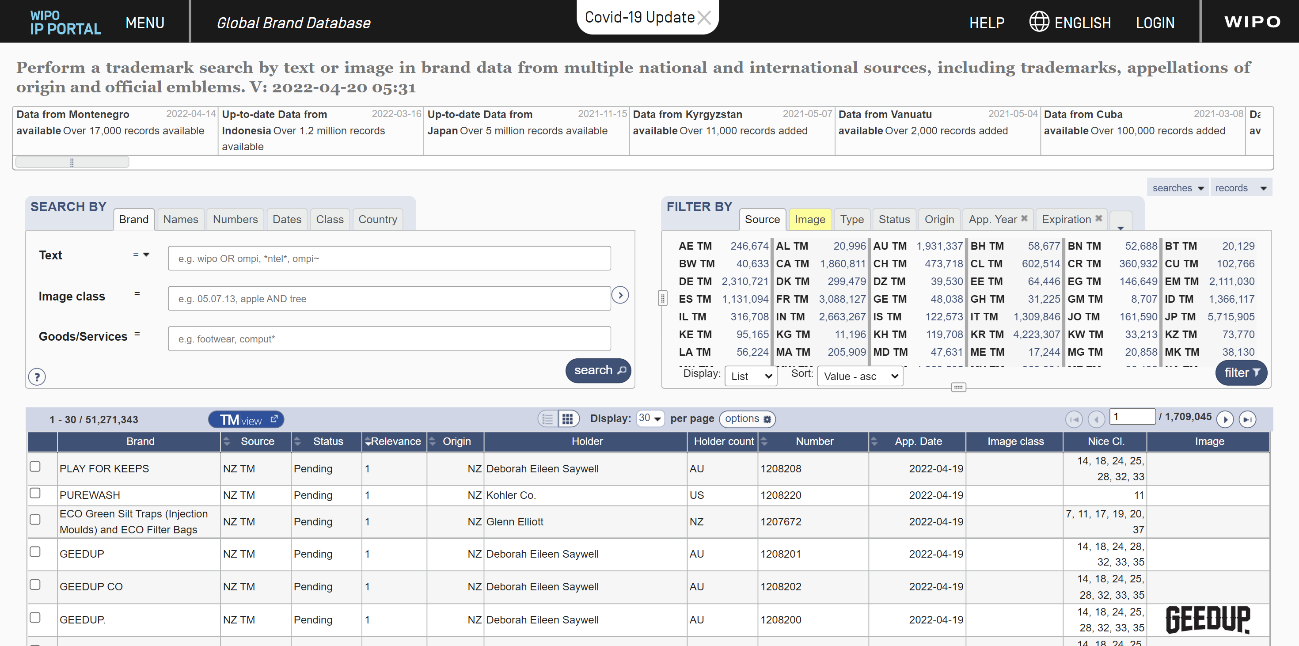Open the Sort Value - asc dropdown
Image resolution: width=1299 pixels, height=646 pixels.
pos(860,376)
